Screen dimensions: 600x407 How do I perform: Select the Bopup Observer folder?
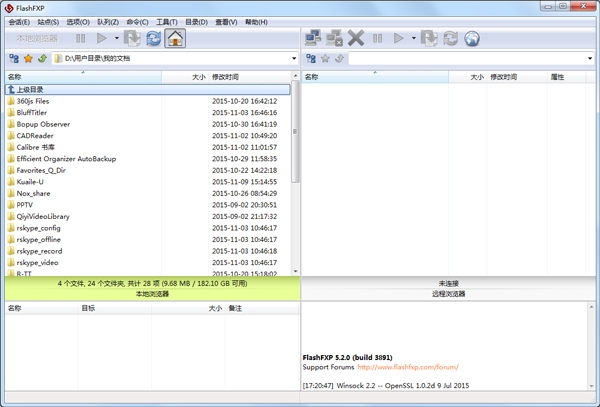pyautogui.click(x=148, y=124)
